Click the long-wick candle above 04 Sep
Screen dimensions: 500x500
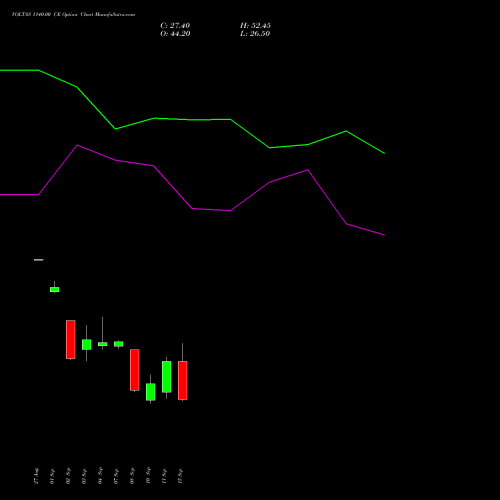(x=103, y=344)
